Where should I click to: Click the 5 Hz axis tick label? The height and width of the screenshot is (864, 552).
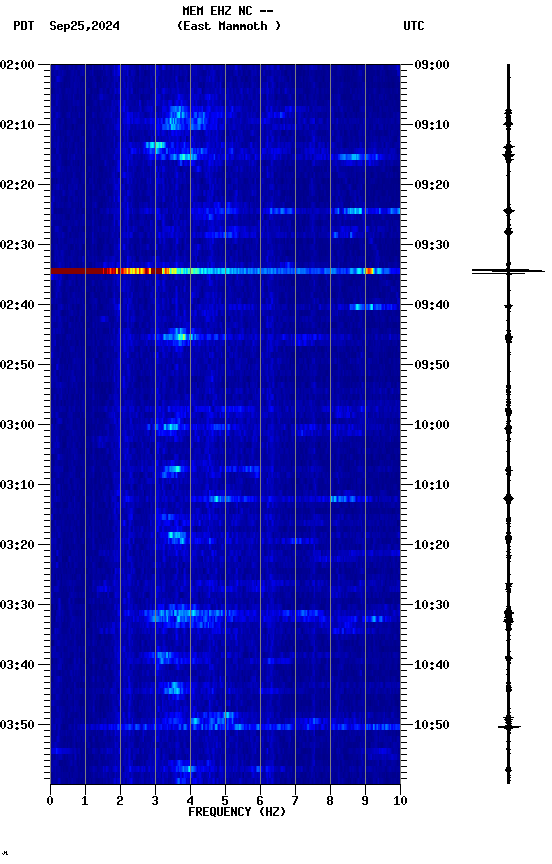pos(225,801)
